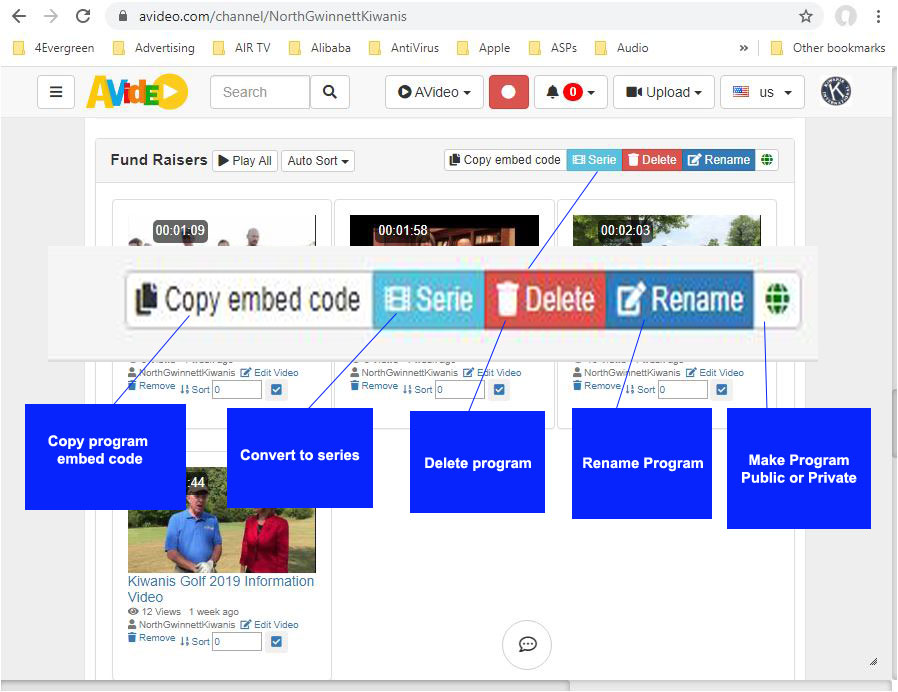The height and width of the screenshot is (692, 898).
Task: Open the chat bubble at the bottom
Action: (x=527, y=645)
